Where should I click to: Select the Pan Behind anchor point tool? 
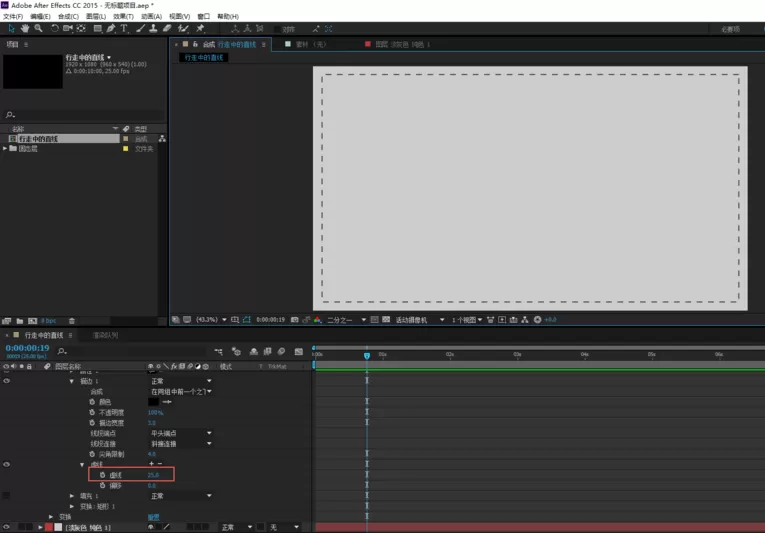[x=81, y=29]
